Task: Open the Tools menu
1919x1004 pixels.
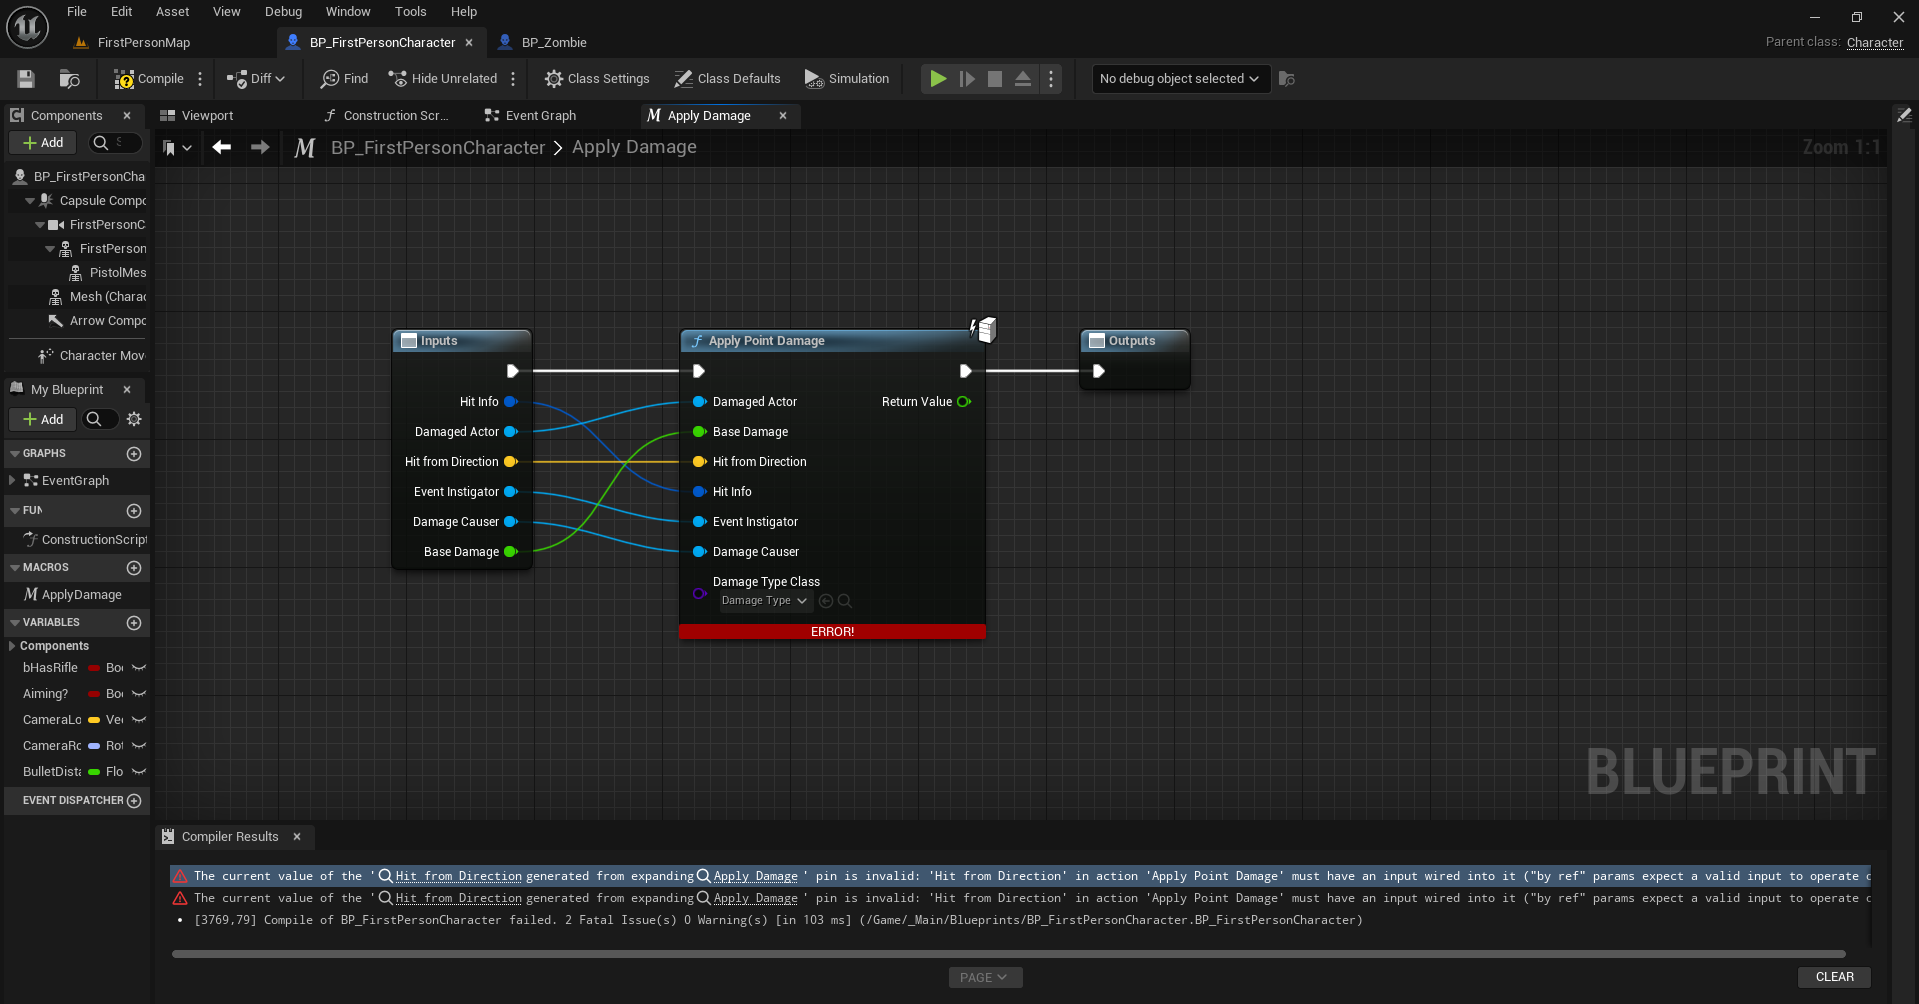Action: coord(410,12)
